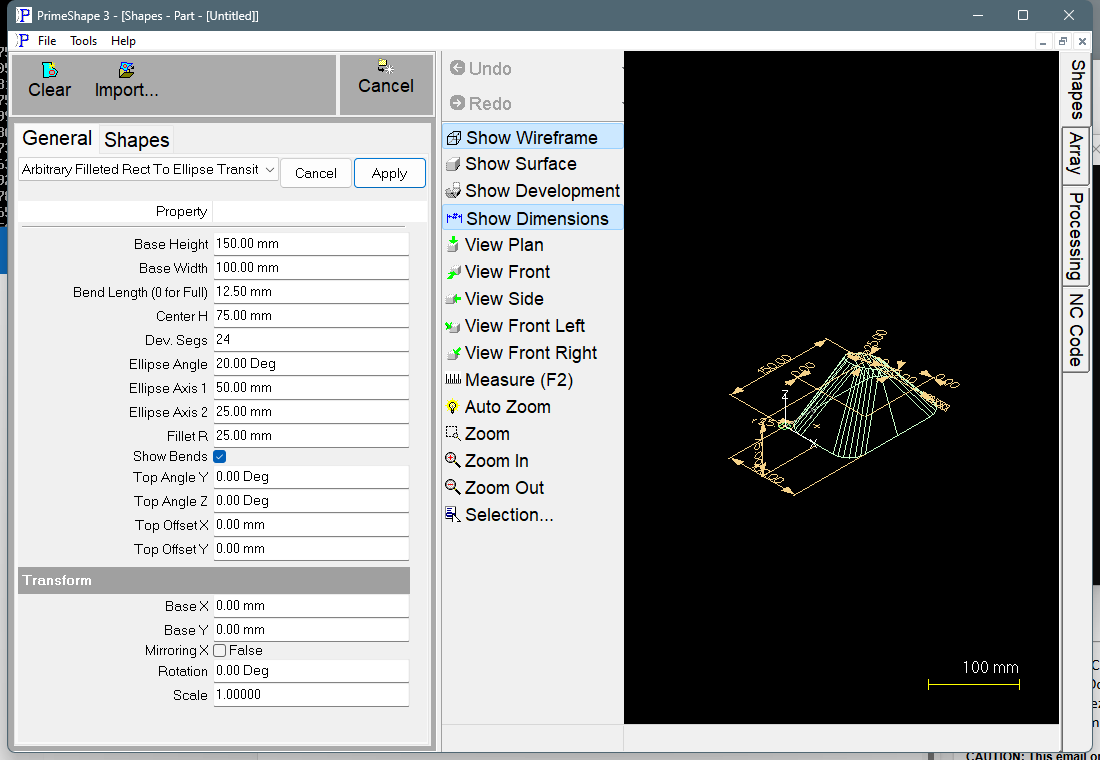The height and width of the screenshot is (760, 1100).
Task: Open the Tools menu
Action: pyautogui.click(x=83, y=41)
